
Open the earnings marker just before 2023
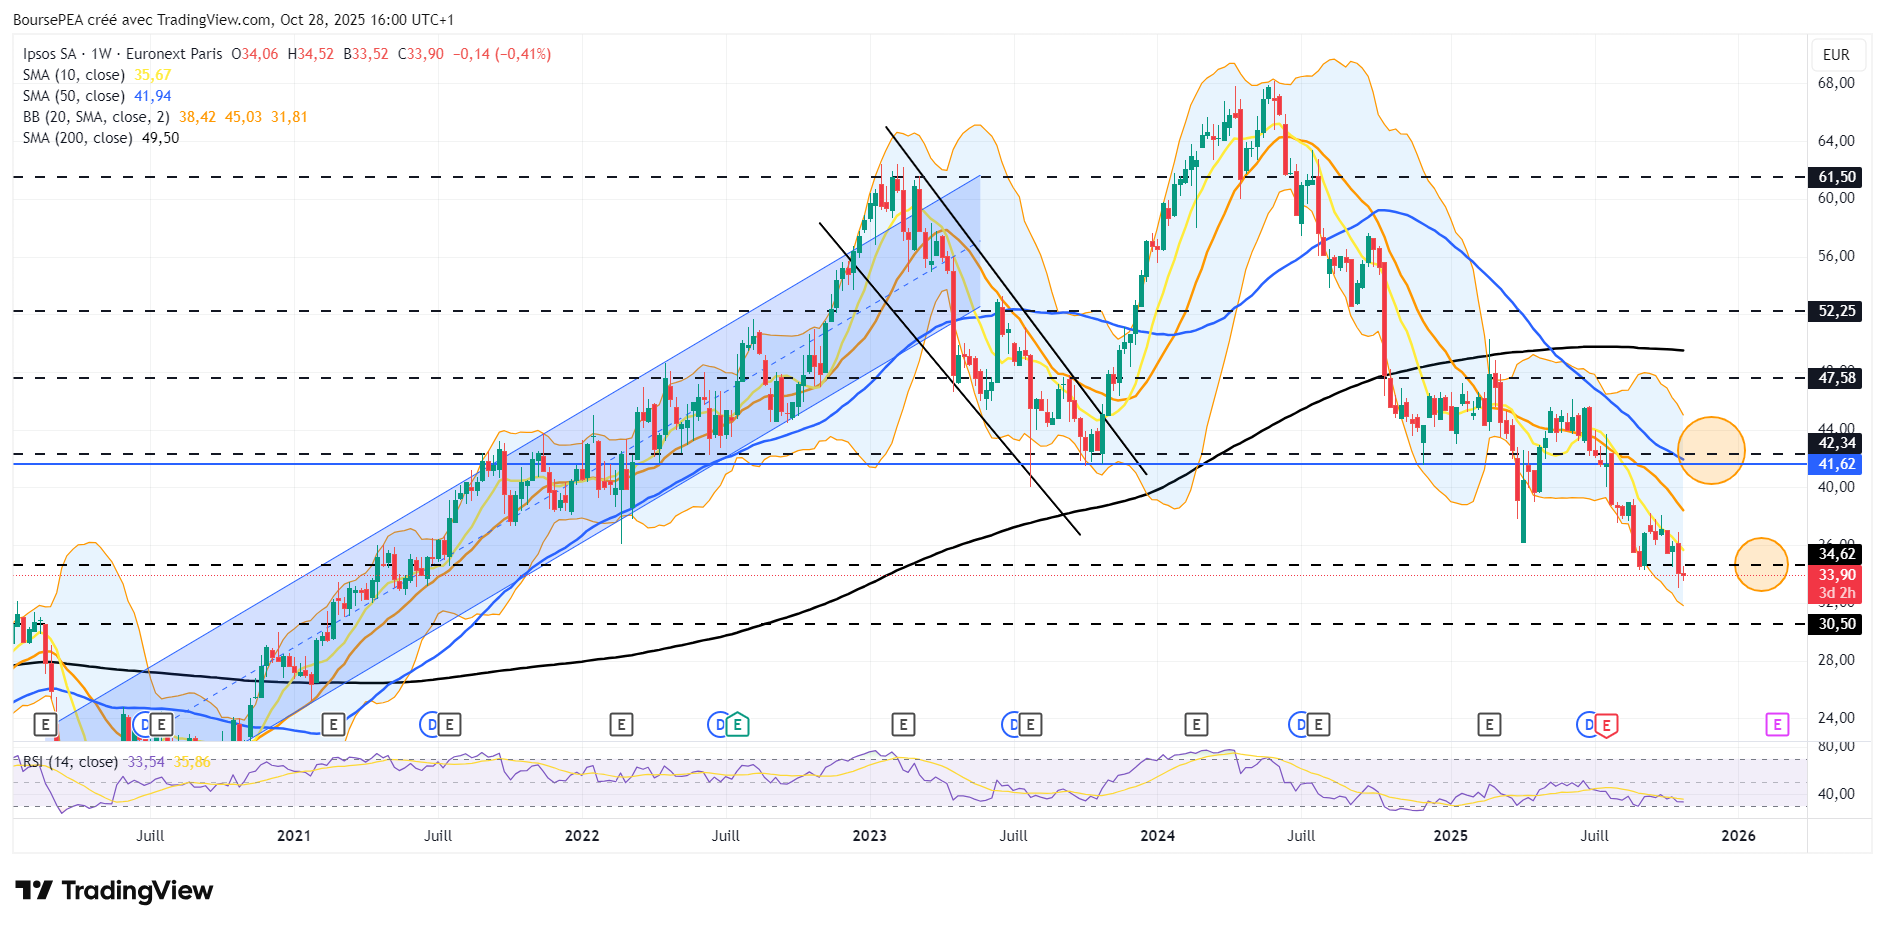coord(903,724)
